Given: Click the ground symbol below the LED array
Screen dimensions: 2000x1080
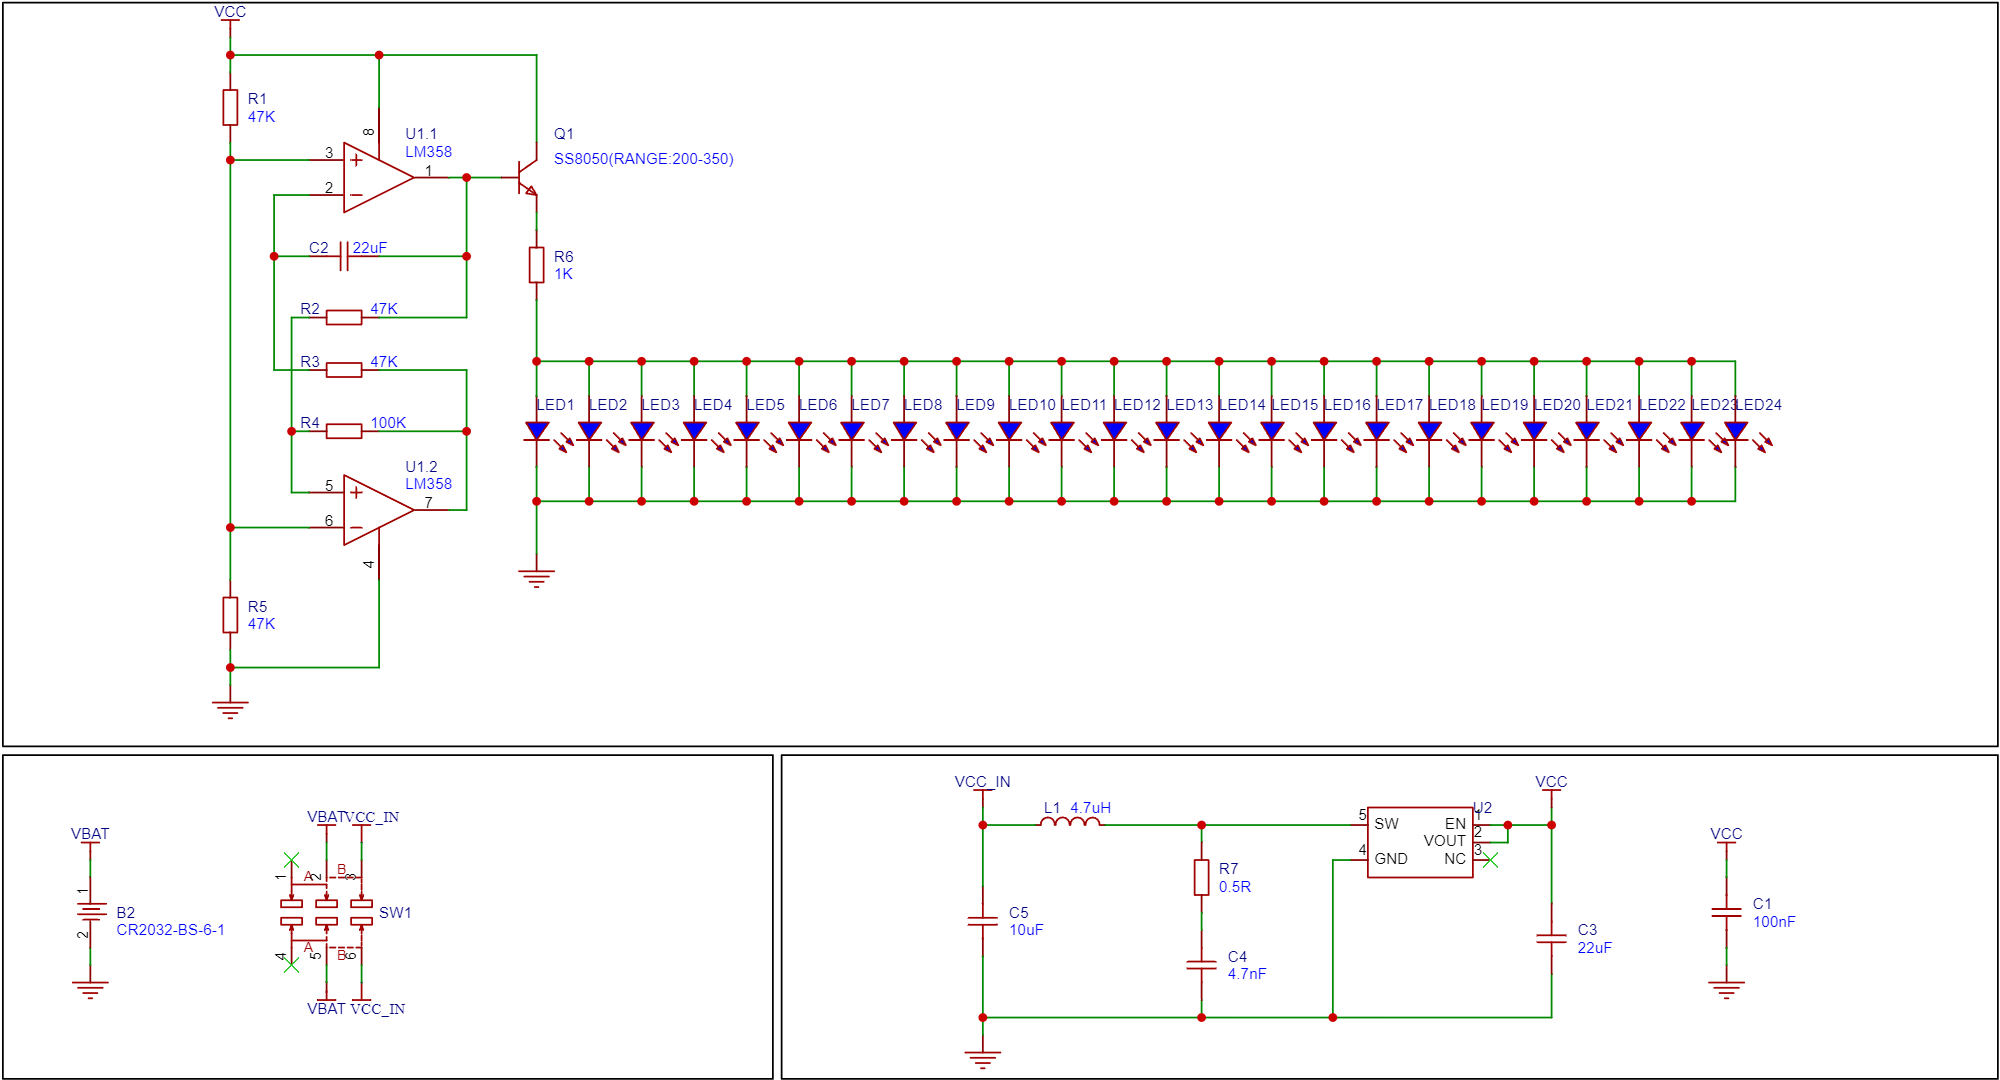Looking at the screenshot, I should tap(537, 577).
